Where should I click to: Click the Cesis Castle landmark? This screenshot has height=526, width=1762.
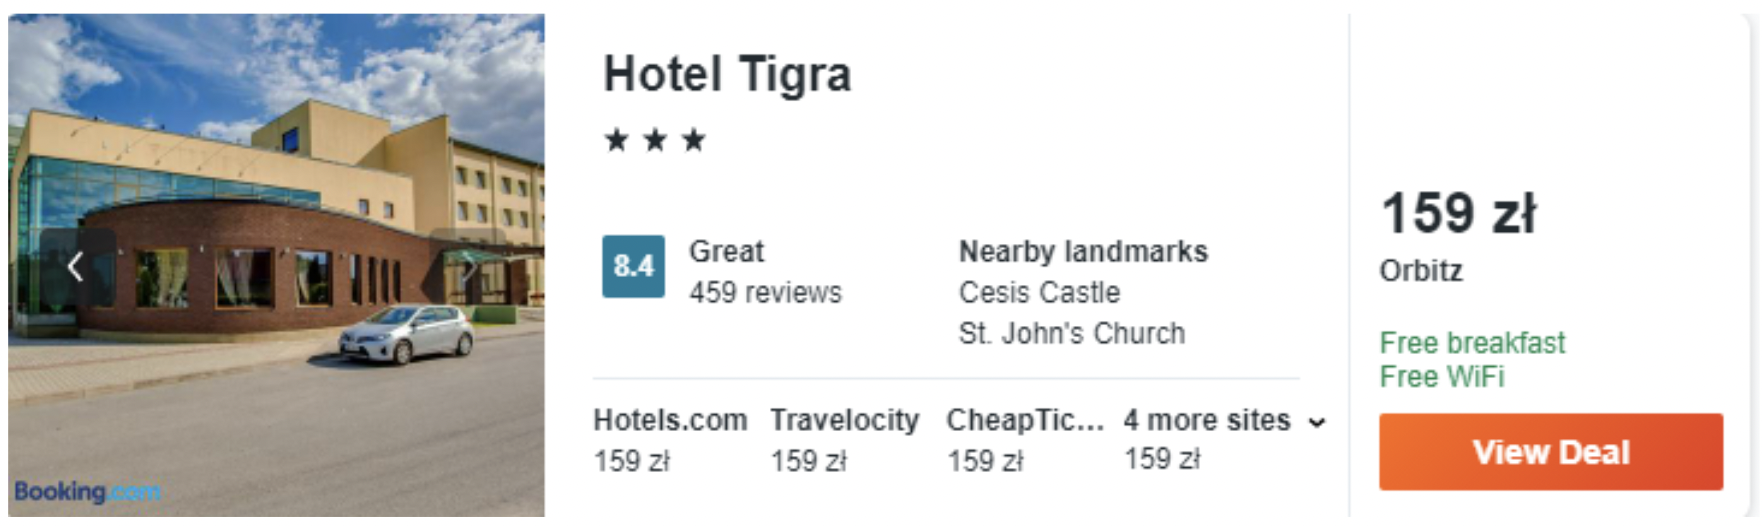point(1039,293)
